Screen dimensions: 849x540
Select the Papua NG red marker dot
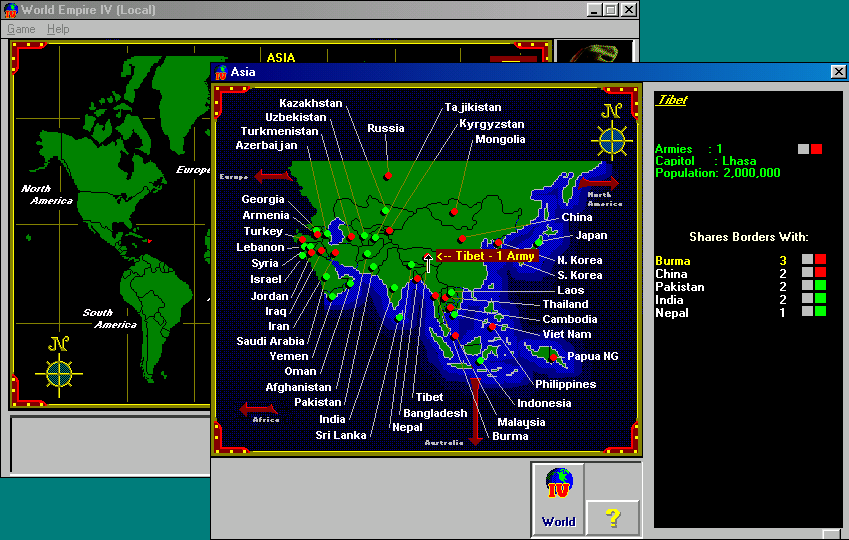coord(553,357)
